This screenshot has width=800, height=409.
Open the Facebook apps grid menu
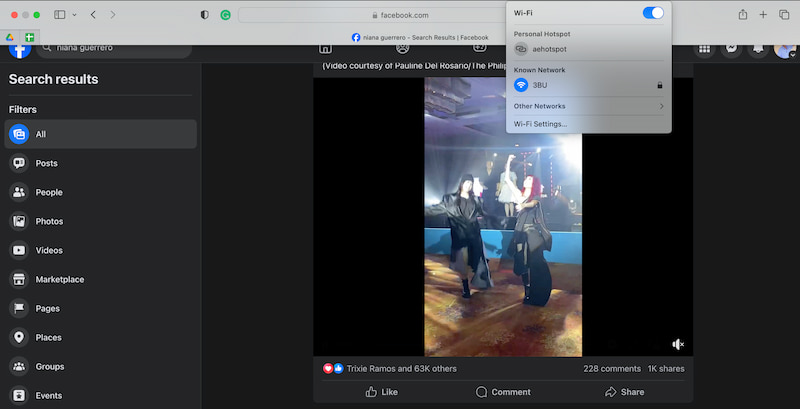705,48
